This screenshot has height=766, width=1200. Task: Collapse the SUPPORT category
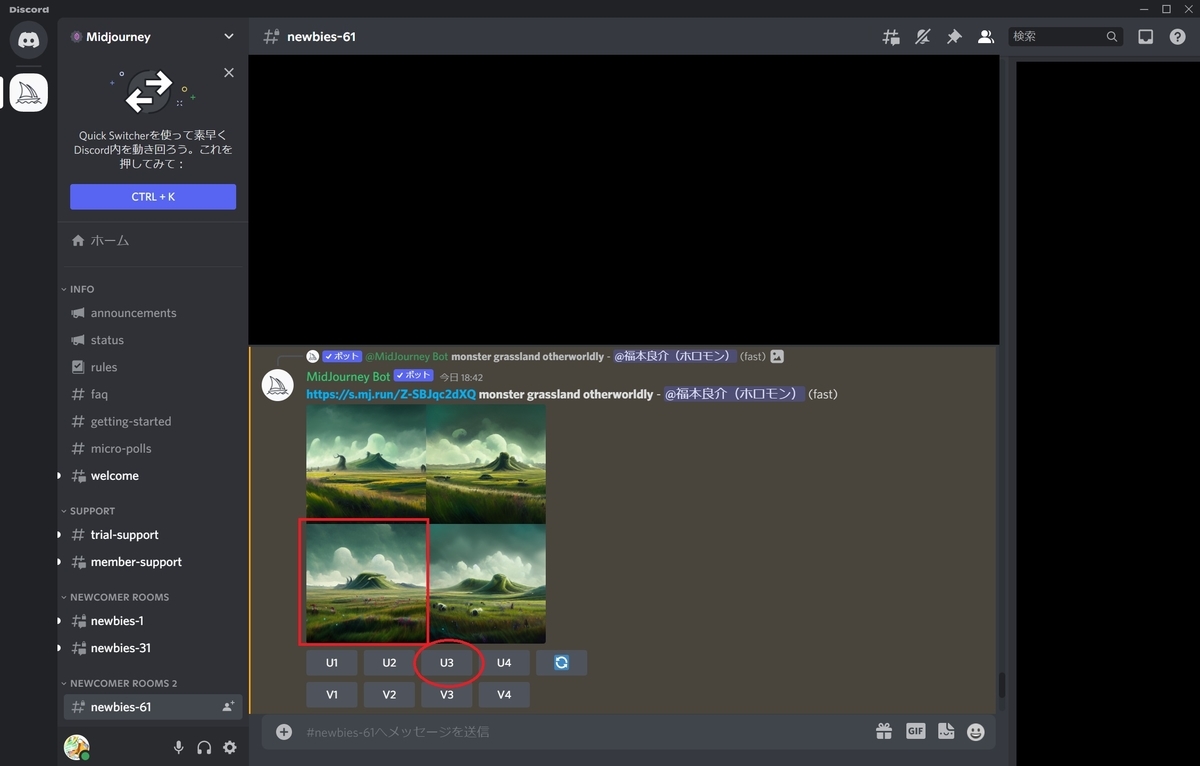91,511
